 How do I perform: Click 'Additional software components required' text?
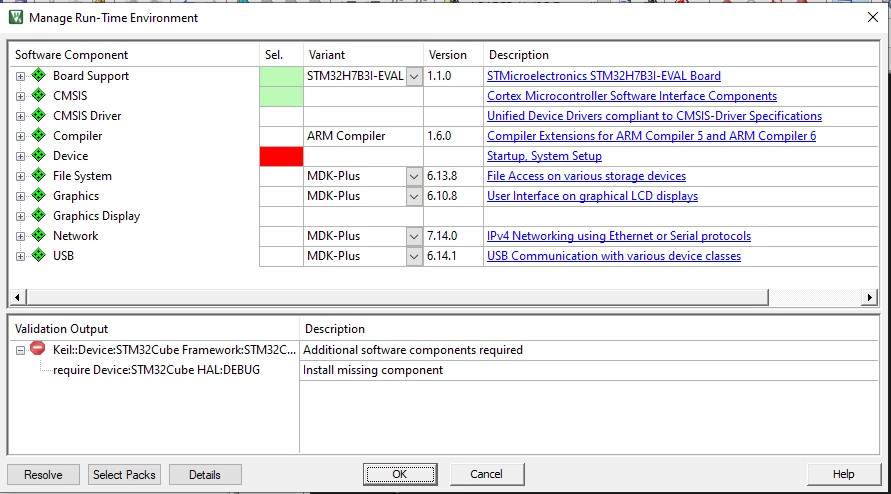pos(413,350)
